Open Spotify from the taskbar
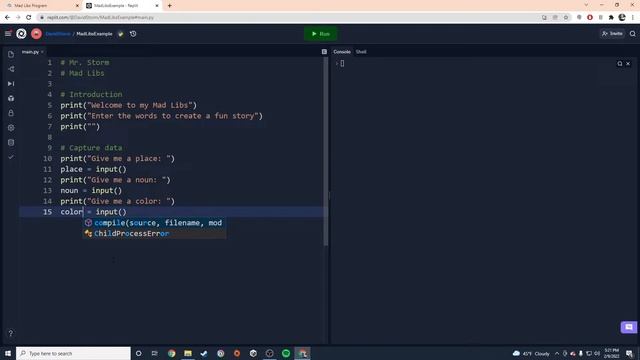 tap(286, 353)
